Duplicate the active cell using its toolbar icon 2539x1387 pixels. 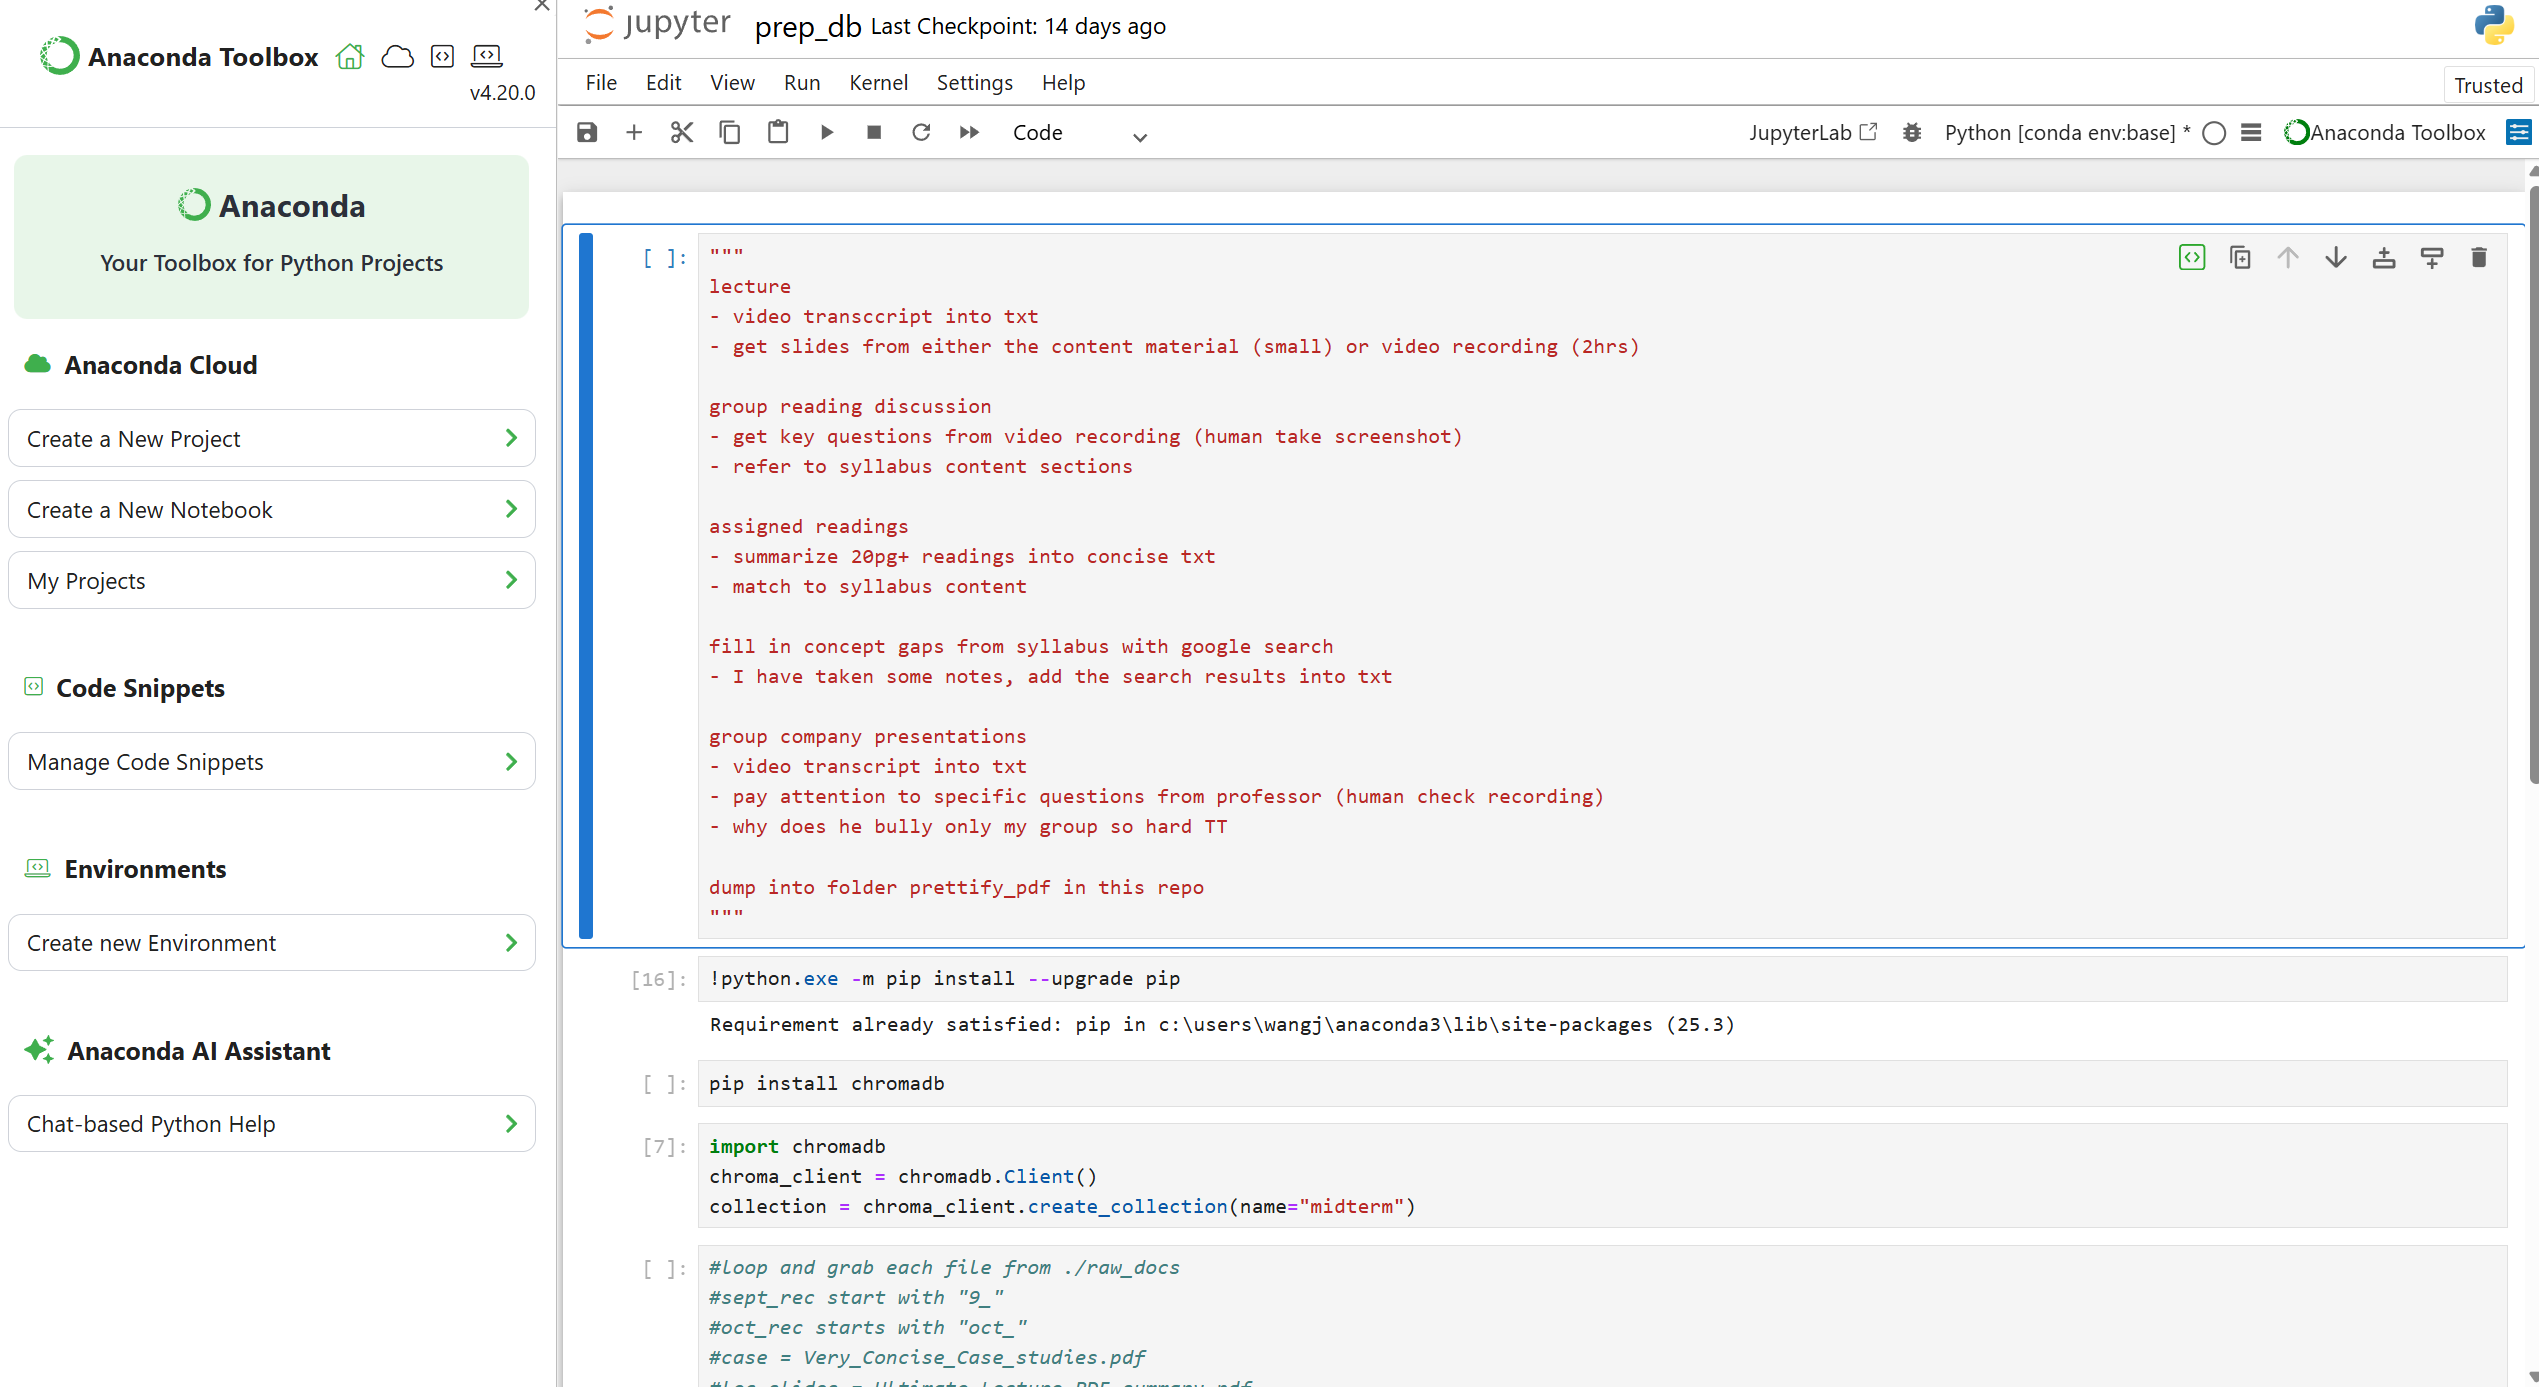pos(2240,258)
